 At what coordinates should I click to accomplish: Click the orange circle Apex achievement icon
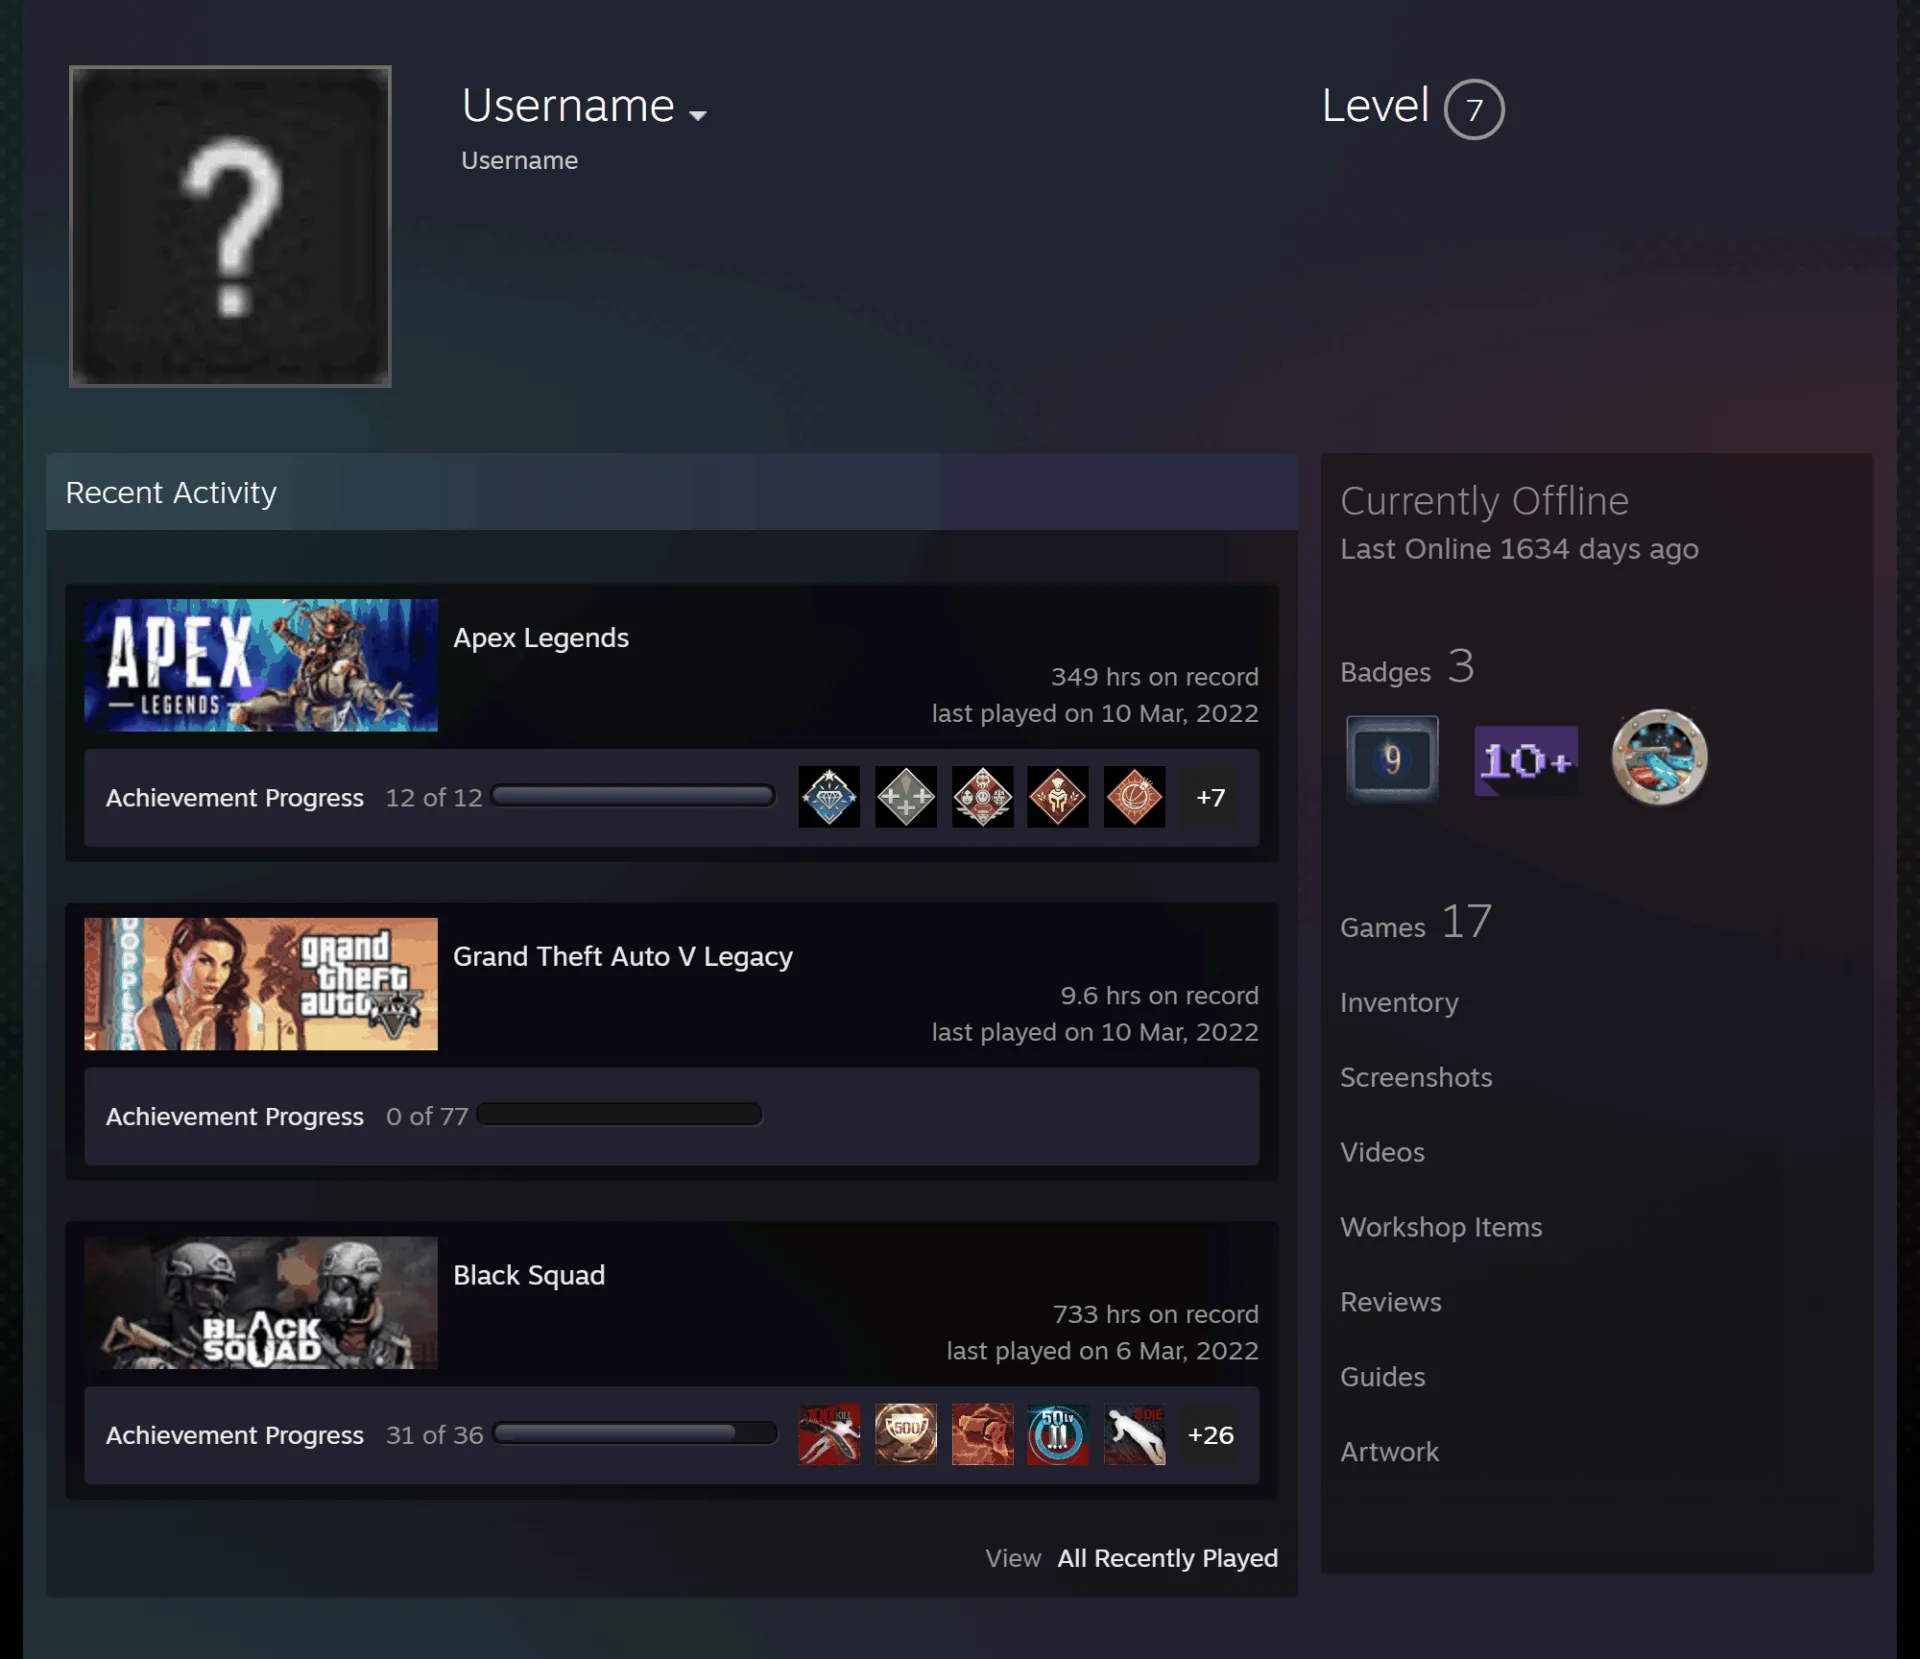(1135, 797)
